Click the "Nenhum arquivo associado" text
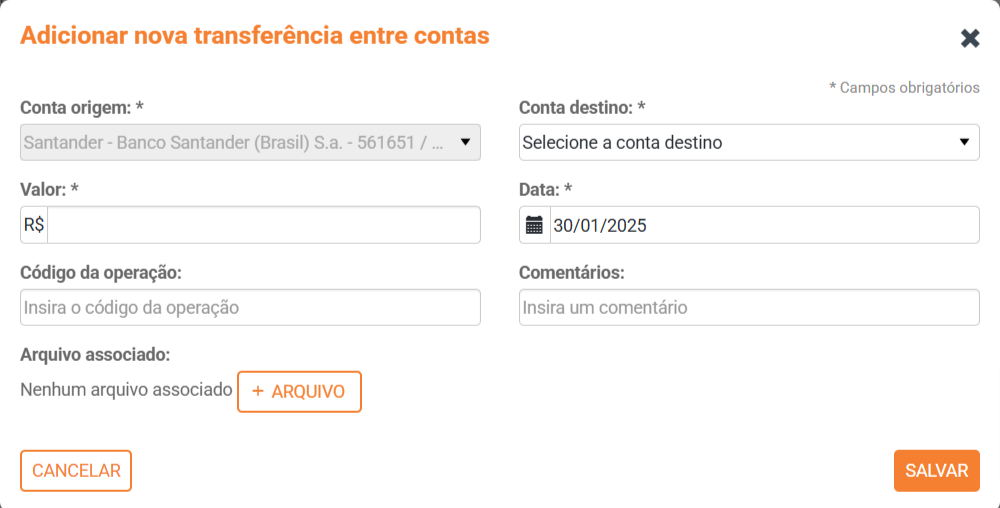This screenshot has height=508, width=1000. click(x=126, y=390)
